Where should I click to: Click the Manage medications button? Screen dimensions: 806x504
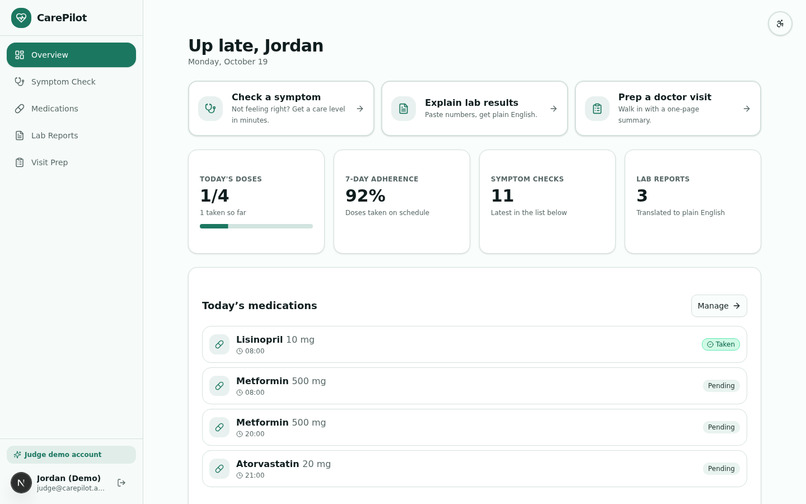point(719,306)
